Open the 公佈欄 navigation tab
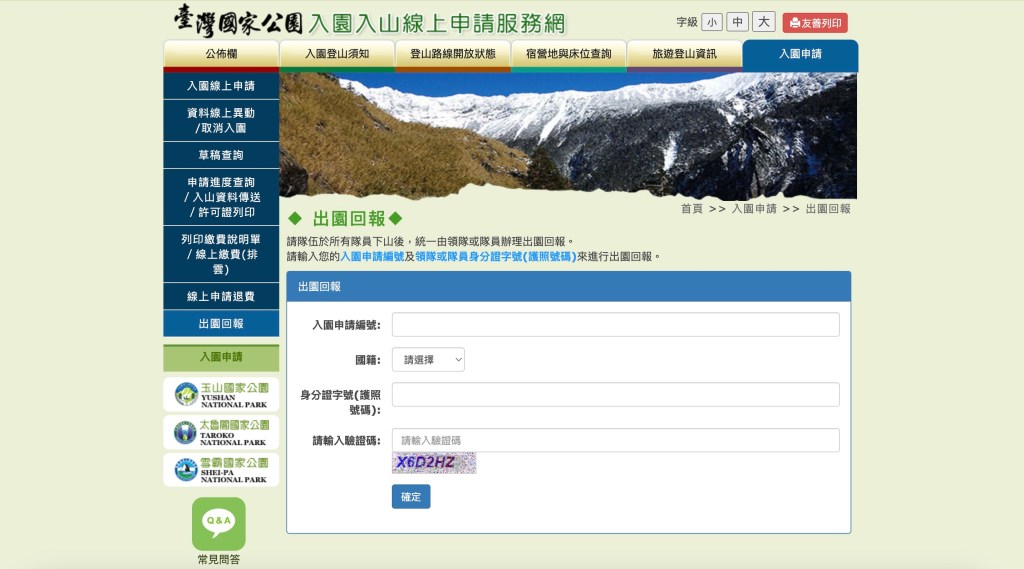The width and height of the screenshot is (1024, 569). tap(221, 54)
